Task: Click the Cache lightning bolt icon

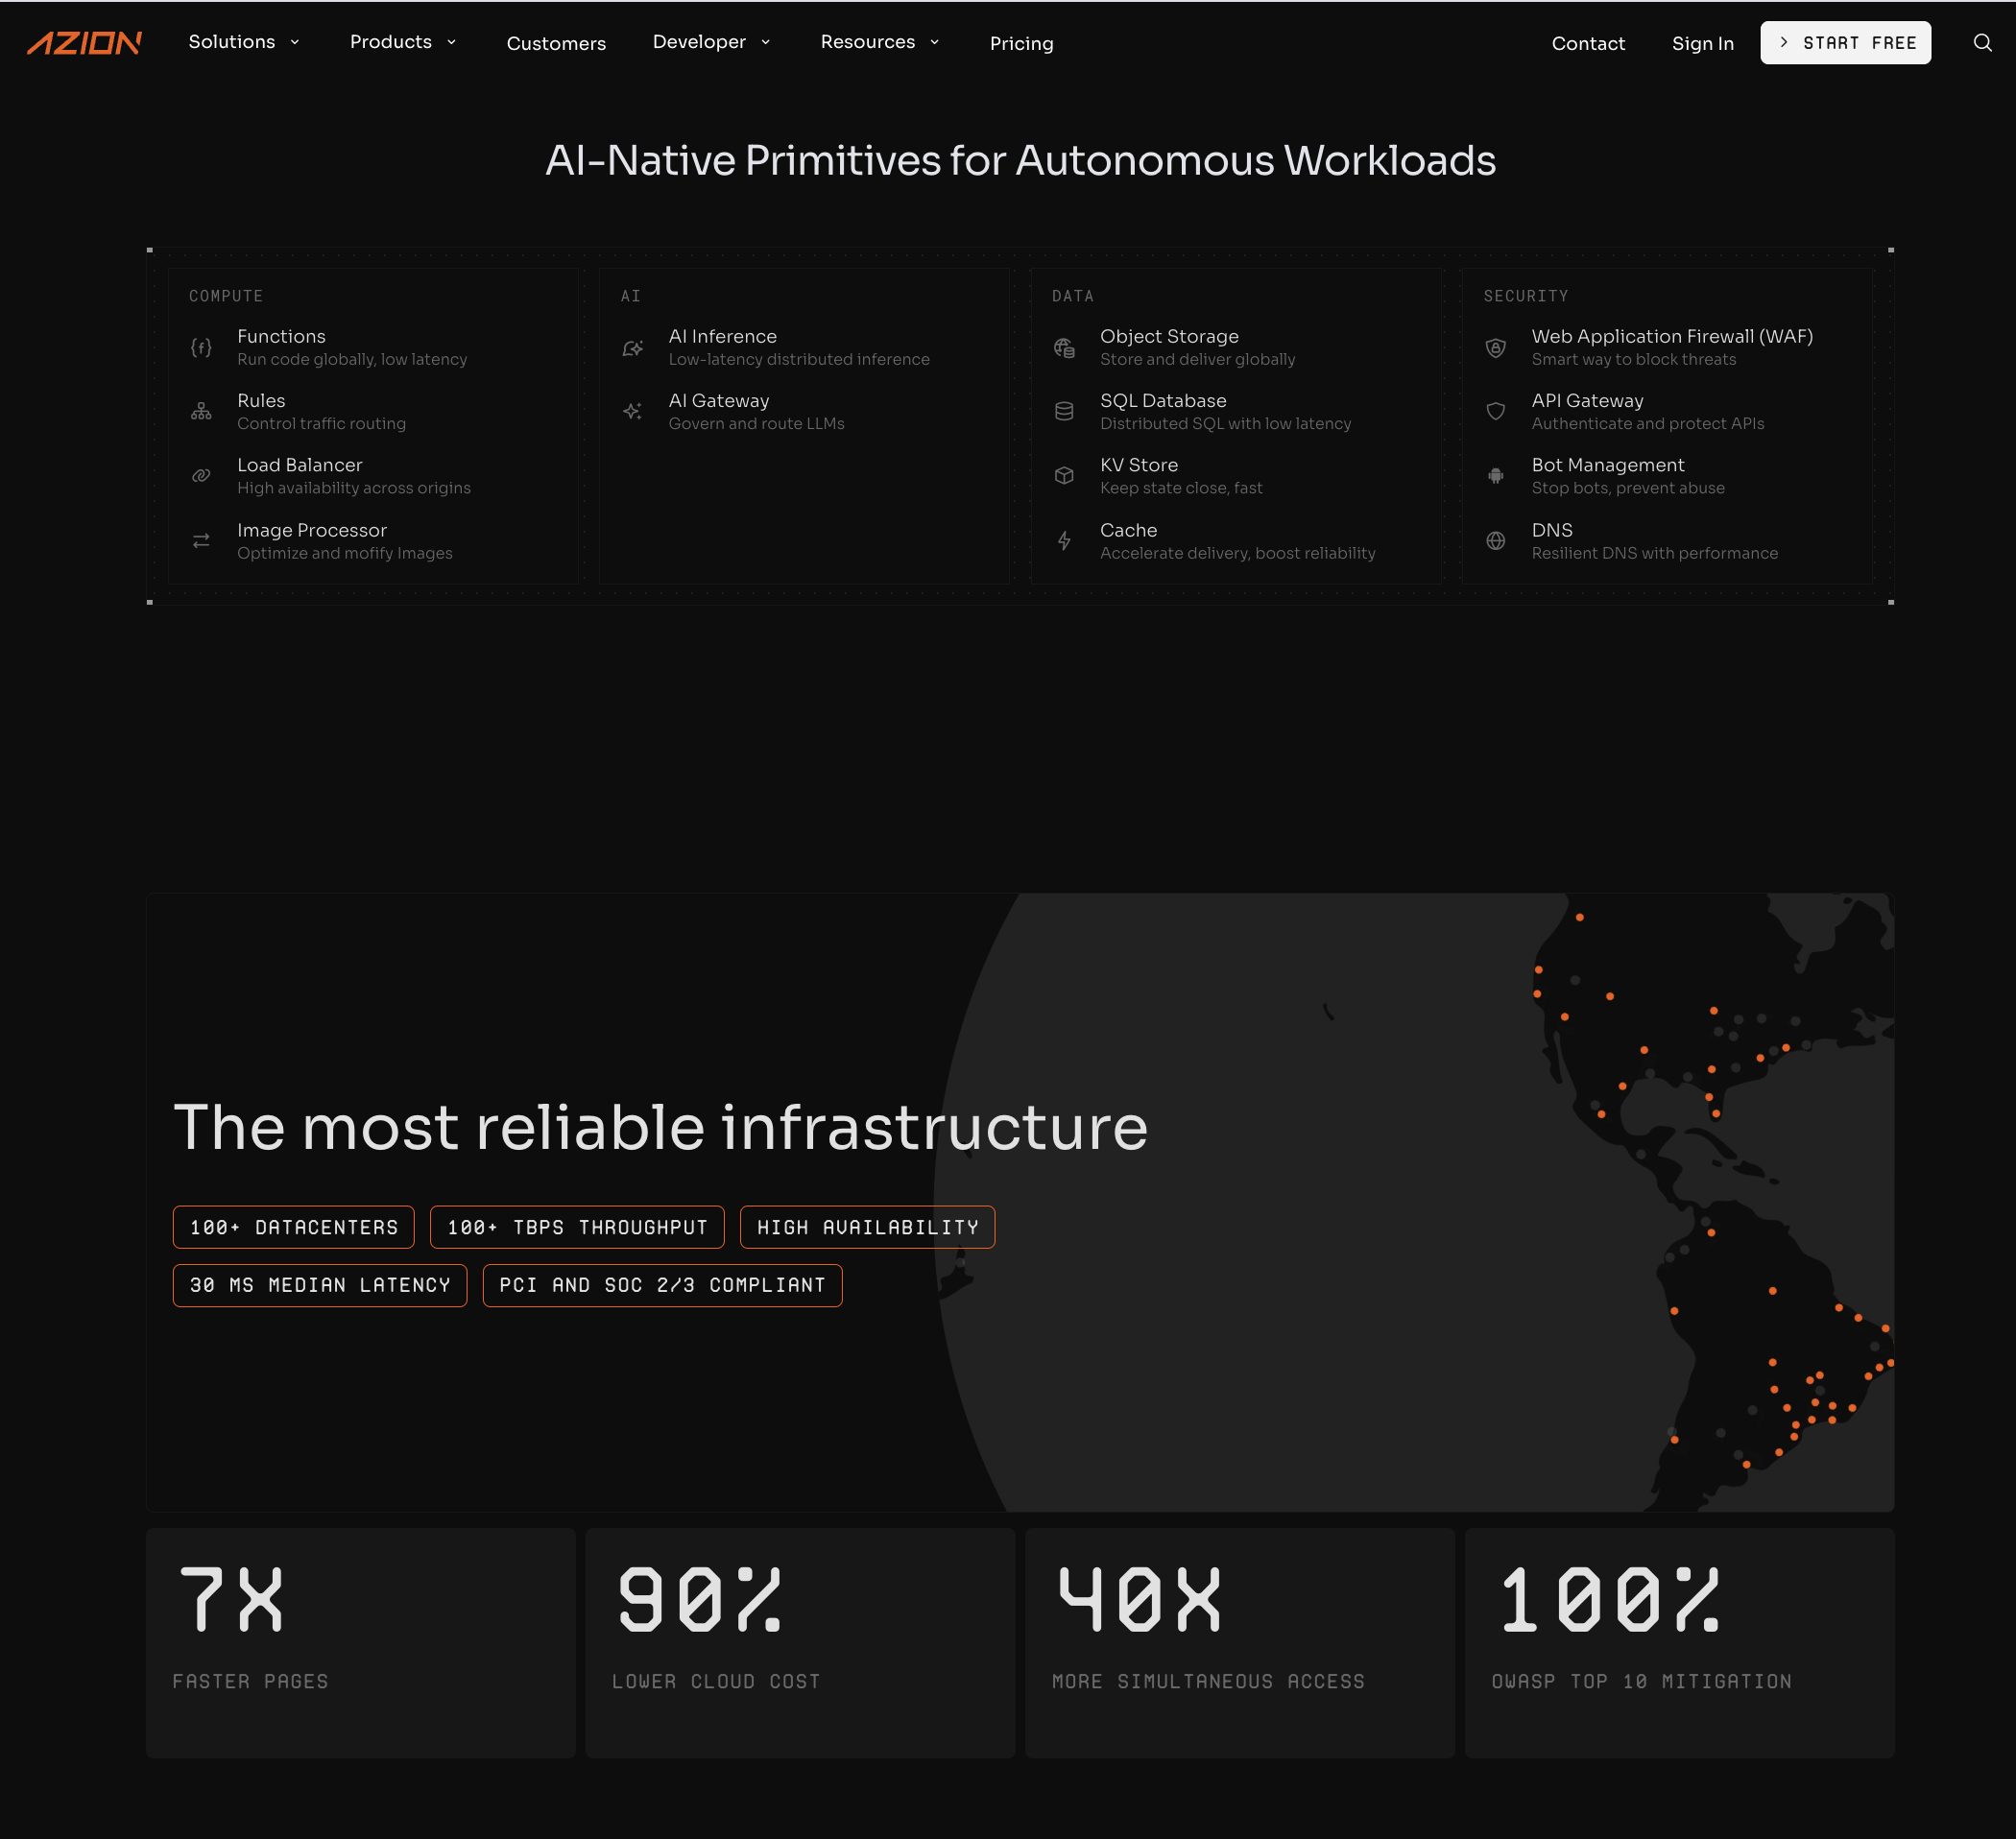Action: pos(1064,541)
